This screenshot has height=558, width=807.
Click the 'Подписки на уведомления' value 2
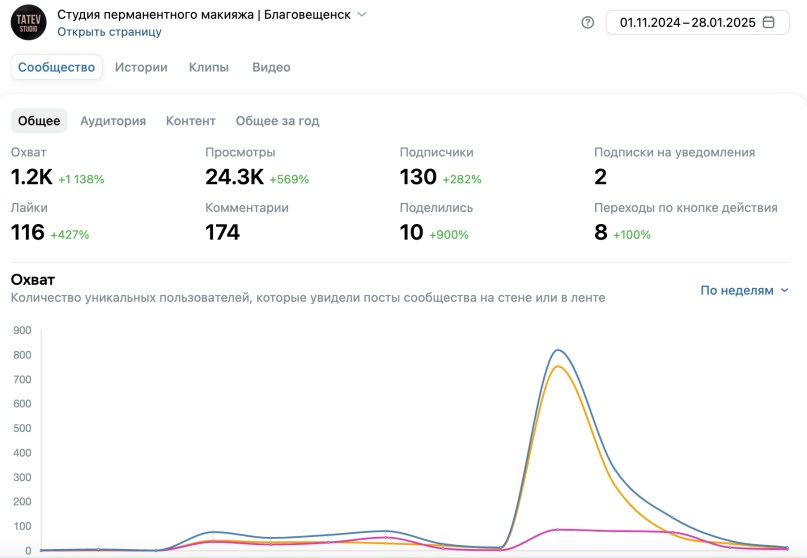600,177
